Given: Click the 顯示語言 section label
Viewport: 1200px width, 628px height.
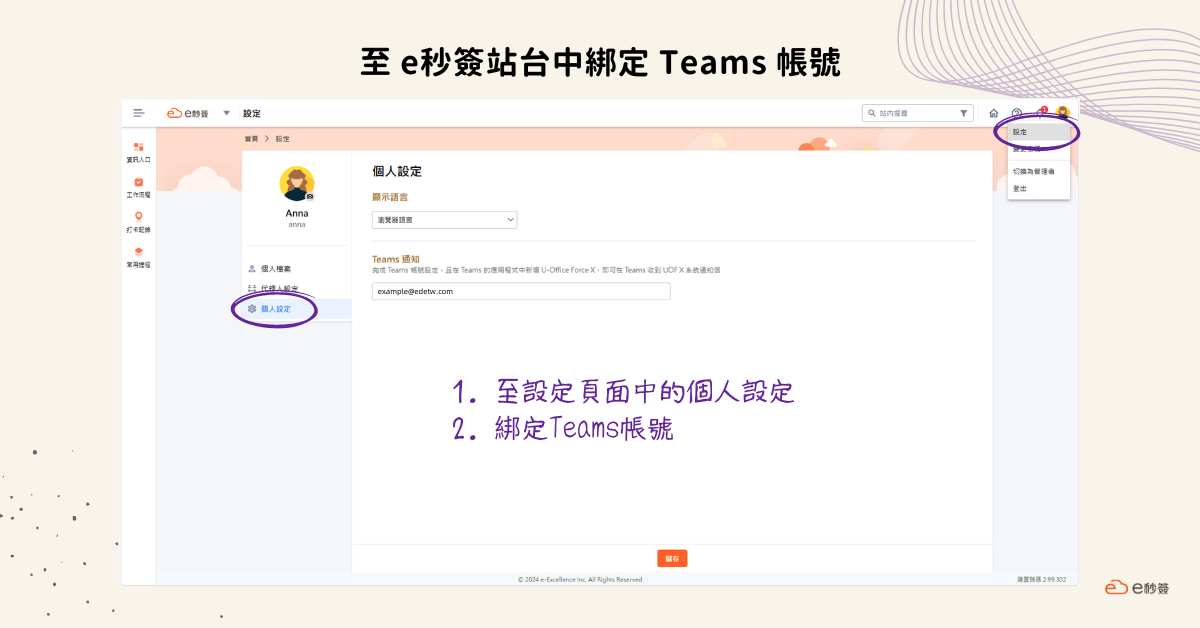Looking at the screenshot, I should [x=390, y=197].
